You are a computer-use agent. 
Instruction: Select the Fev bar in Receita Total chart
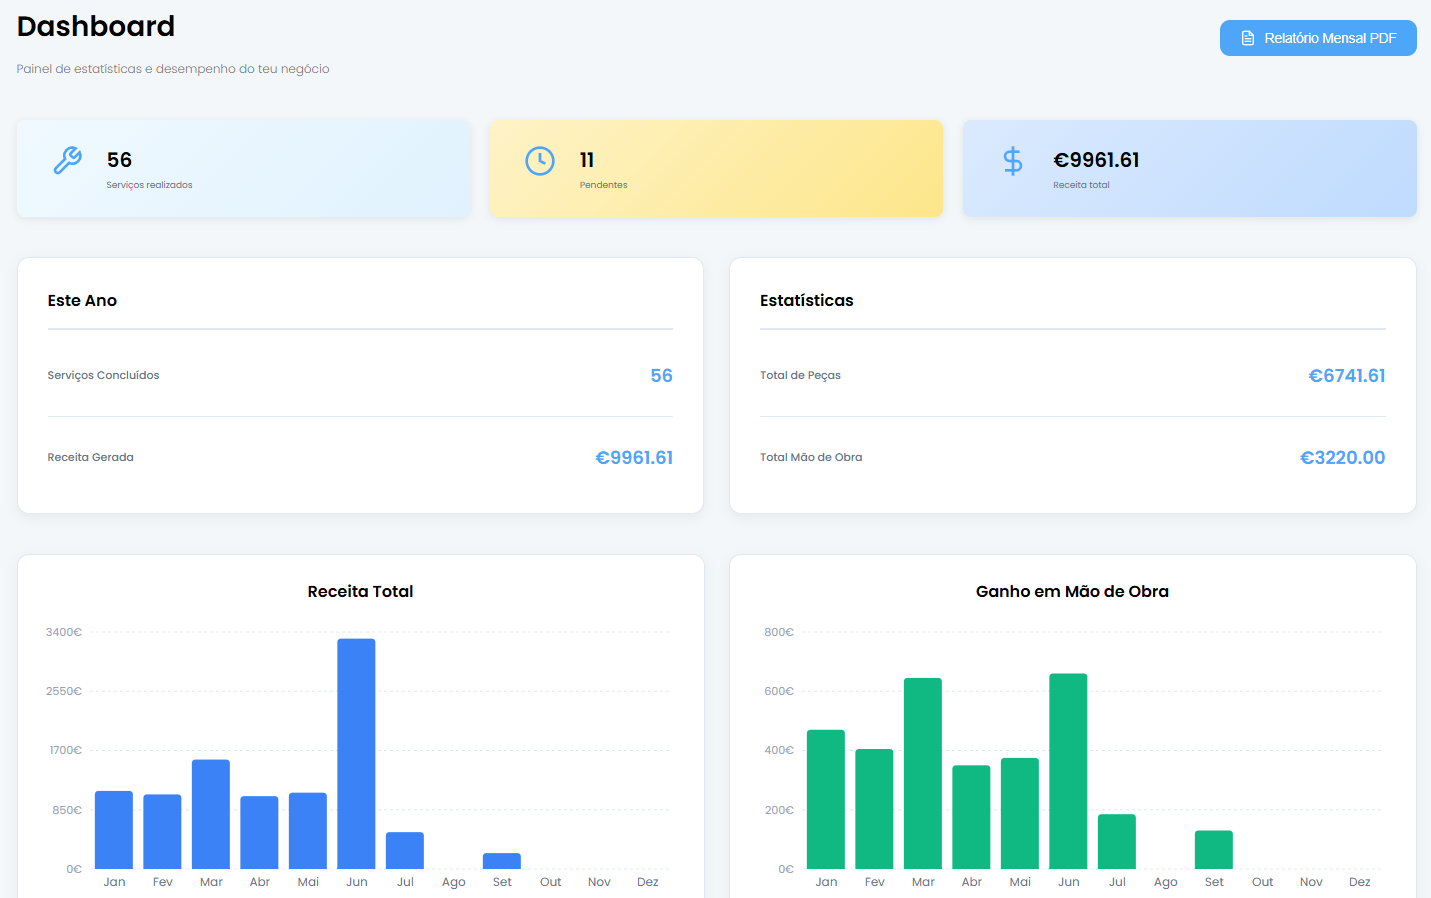(162, 832)
